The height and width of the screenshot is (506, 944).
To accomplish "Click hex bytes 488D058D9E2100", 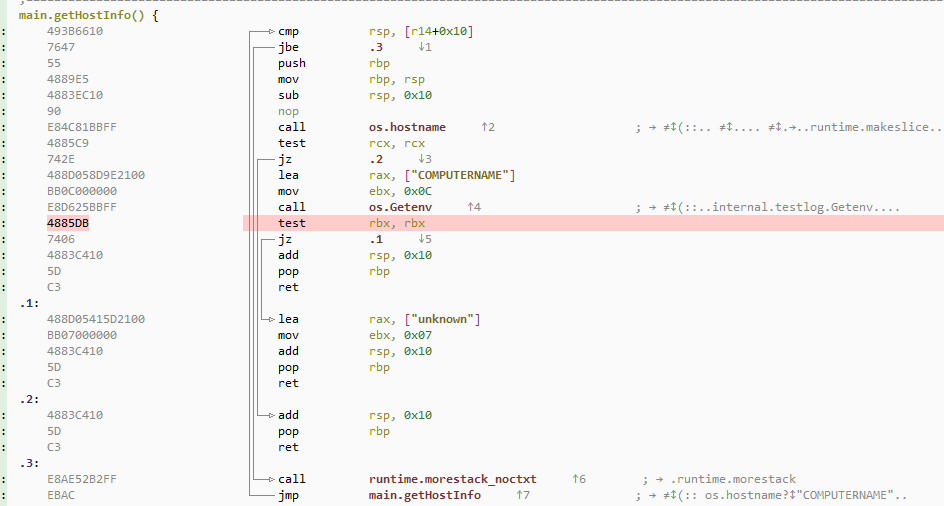I will 96,175.
